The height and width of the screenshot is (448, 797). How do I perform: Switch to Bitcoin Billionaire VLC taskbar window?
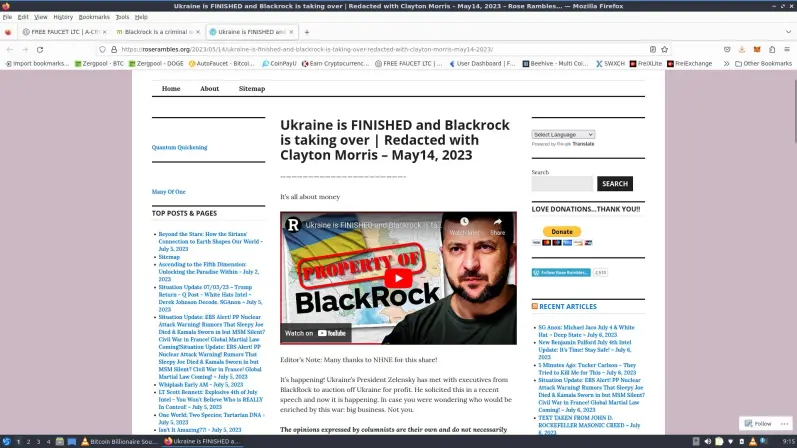119,441
